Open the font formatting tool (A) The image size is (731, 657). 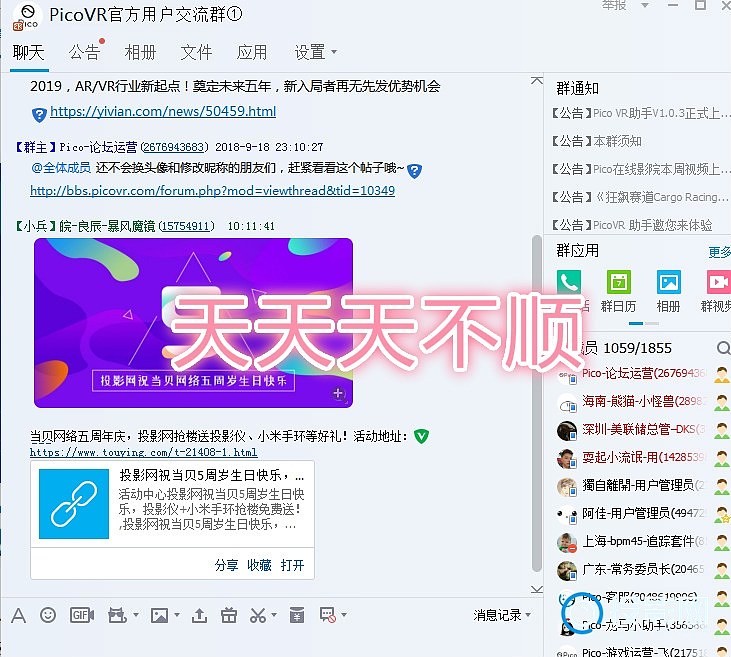click(18, 616)
